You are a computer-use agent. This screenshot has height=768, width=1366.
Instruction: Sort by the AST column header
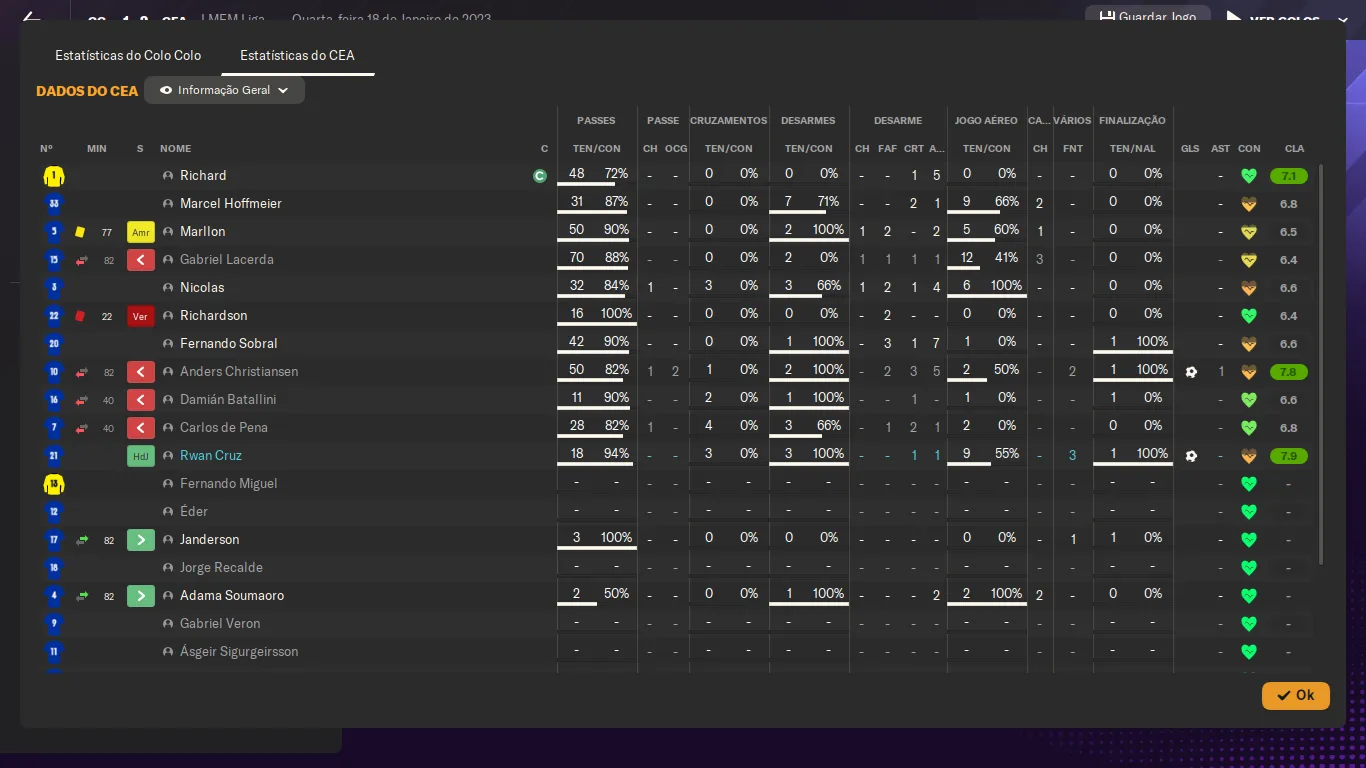click(x=1220, y=149)
